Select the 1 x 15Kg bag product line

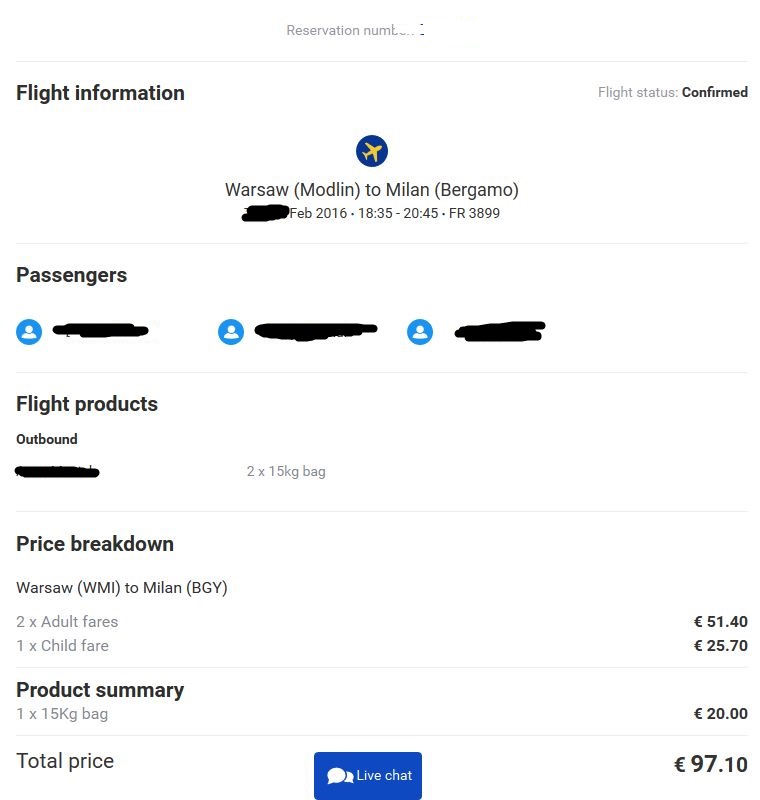pyautogui.click(x=382, y=713)
